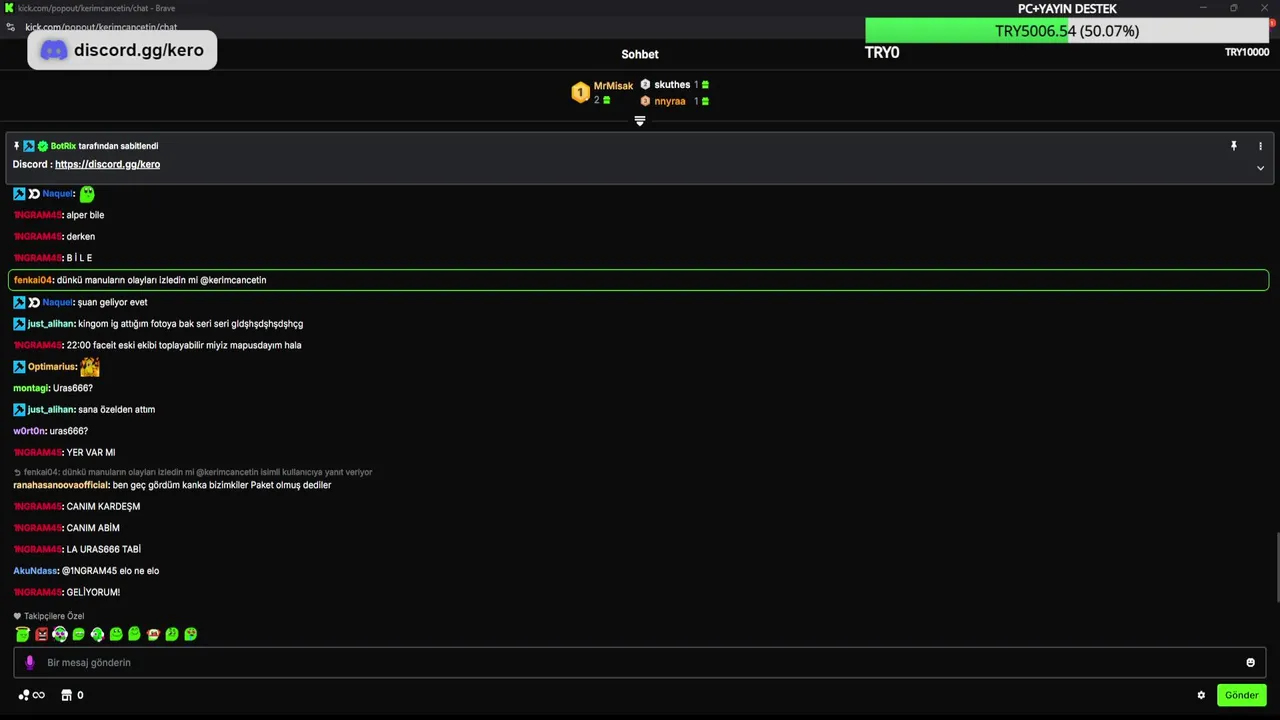Open the discord.gg/kero link in pinned message
Screen dimensions: 1280x720
pyautogui.click(x=107, y=164)
